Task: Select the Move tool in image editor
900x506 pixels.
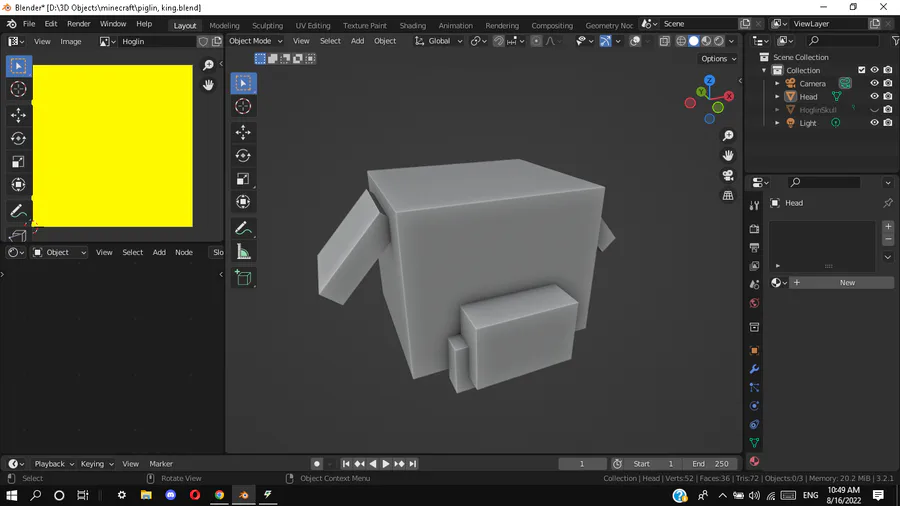Action: tap(18, 115)
